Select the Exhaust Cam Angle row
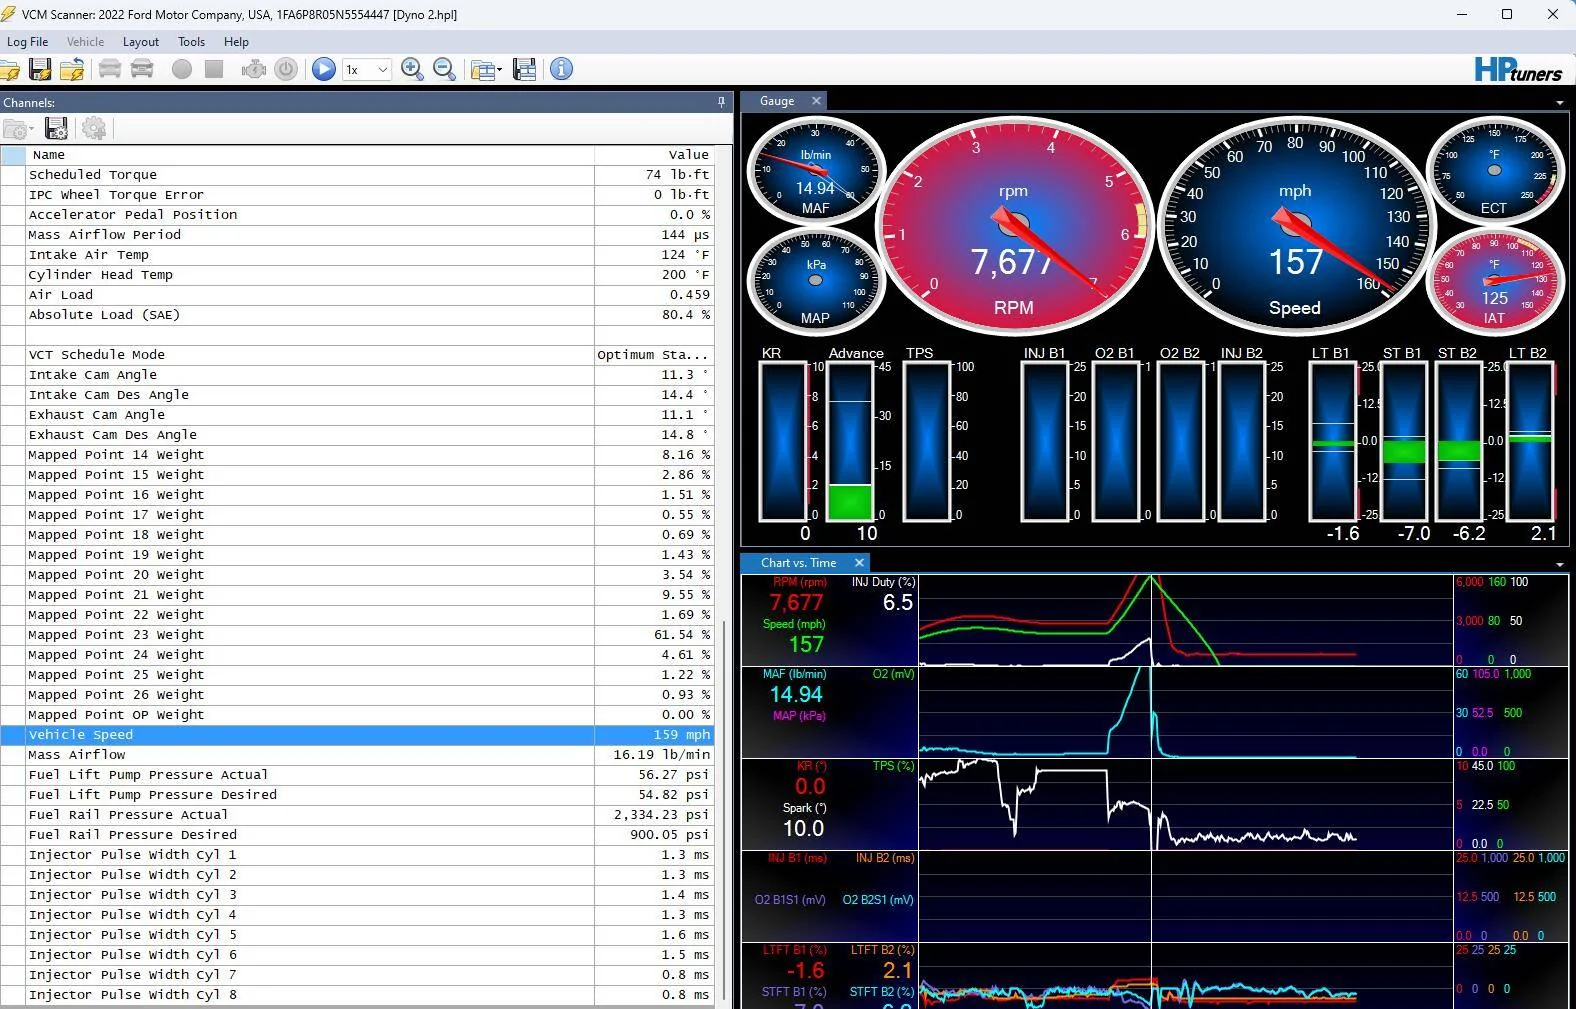Viewport: 1576px width, 1009px height. point(357,415)
